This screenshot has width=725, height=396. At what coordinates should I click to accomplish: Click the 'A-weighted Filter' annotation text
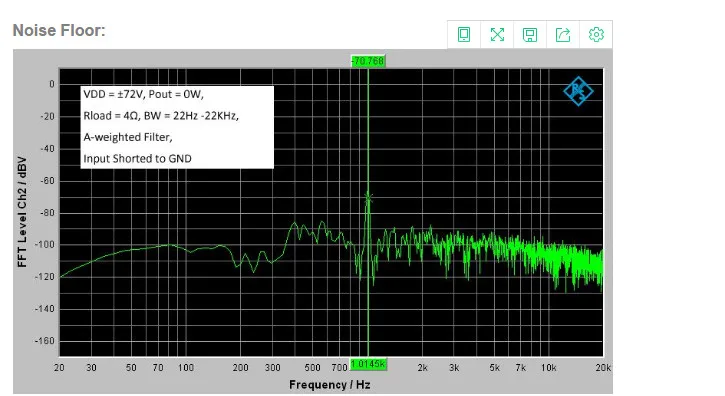pos(128,137)
